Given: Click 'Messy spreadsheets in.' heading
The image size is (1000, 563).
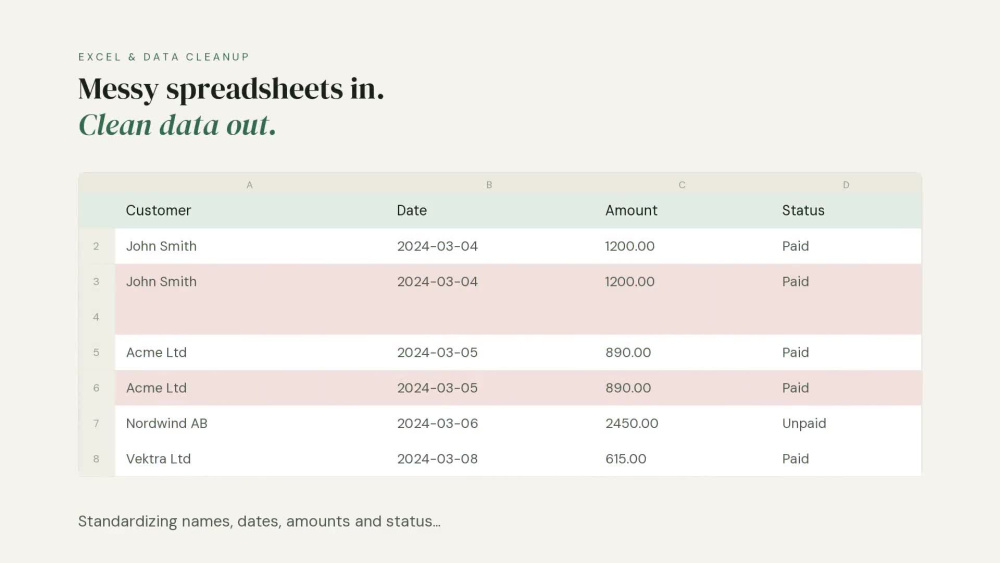Looking at the screenshot, I should pos(231,89).
